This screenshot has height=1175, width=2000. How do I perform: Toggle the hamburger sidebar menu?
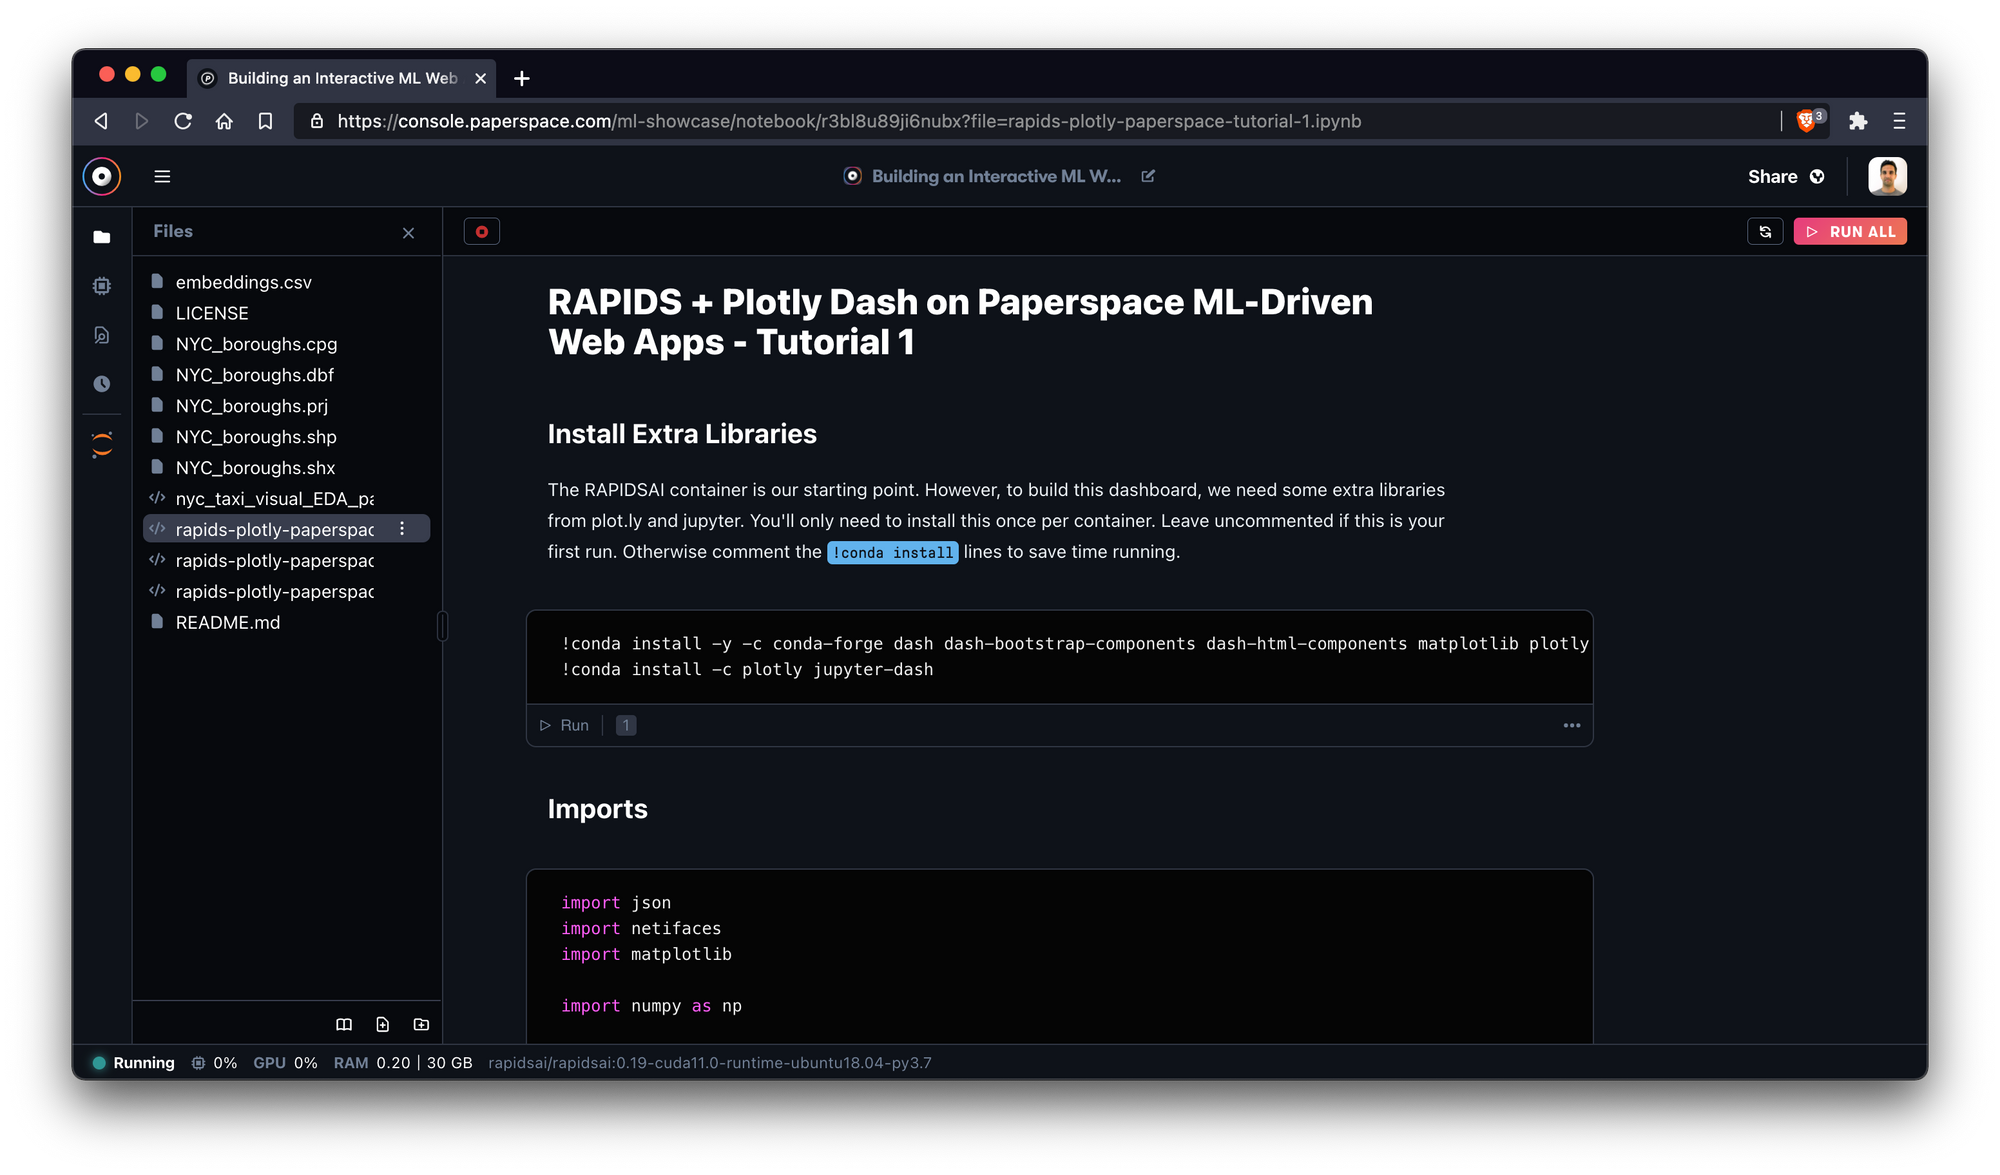coord(162,176)
